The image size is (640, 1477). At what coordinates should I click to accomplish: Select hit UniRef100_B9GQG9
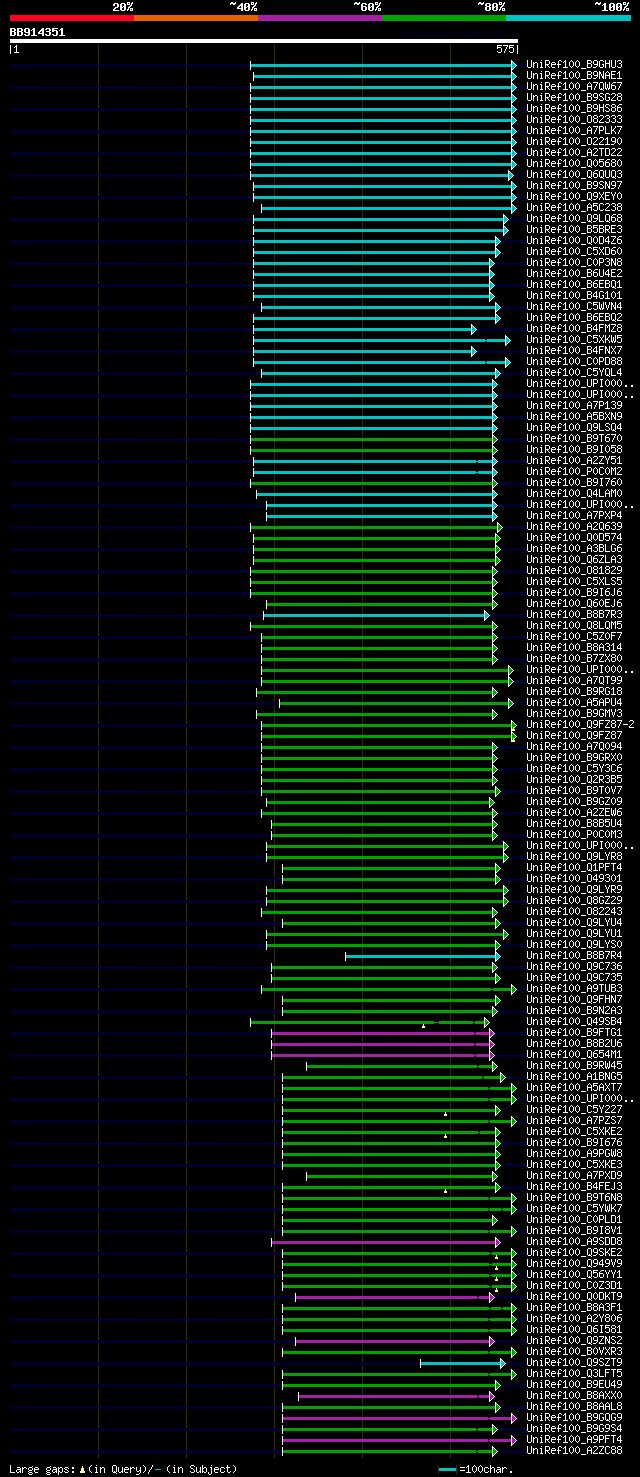point(574,1417)
